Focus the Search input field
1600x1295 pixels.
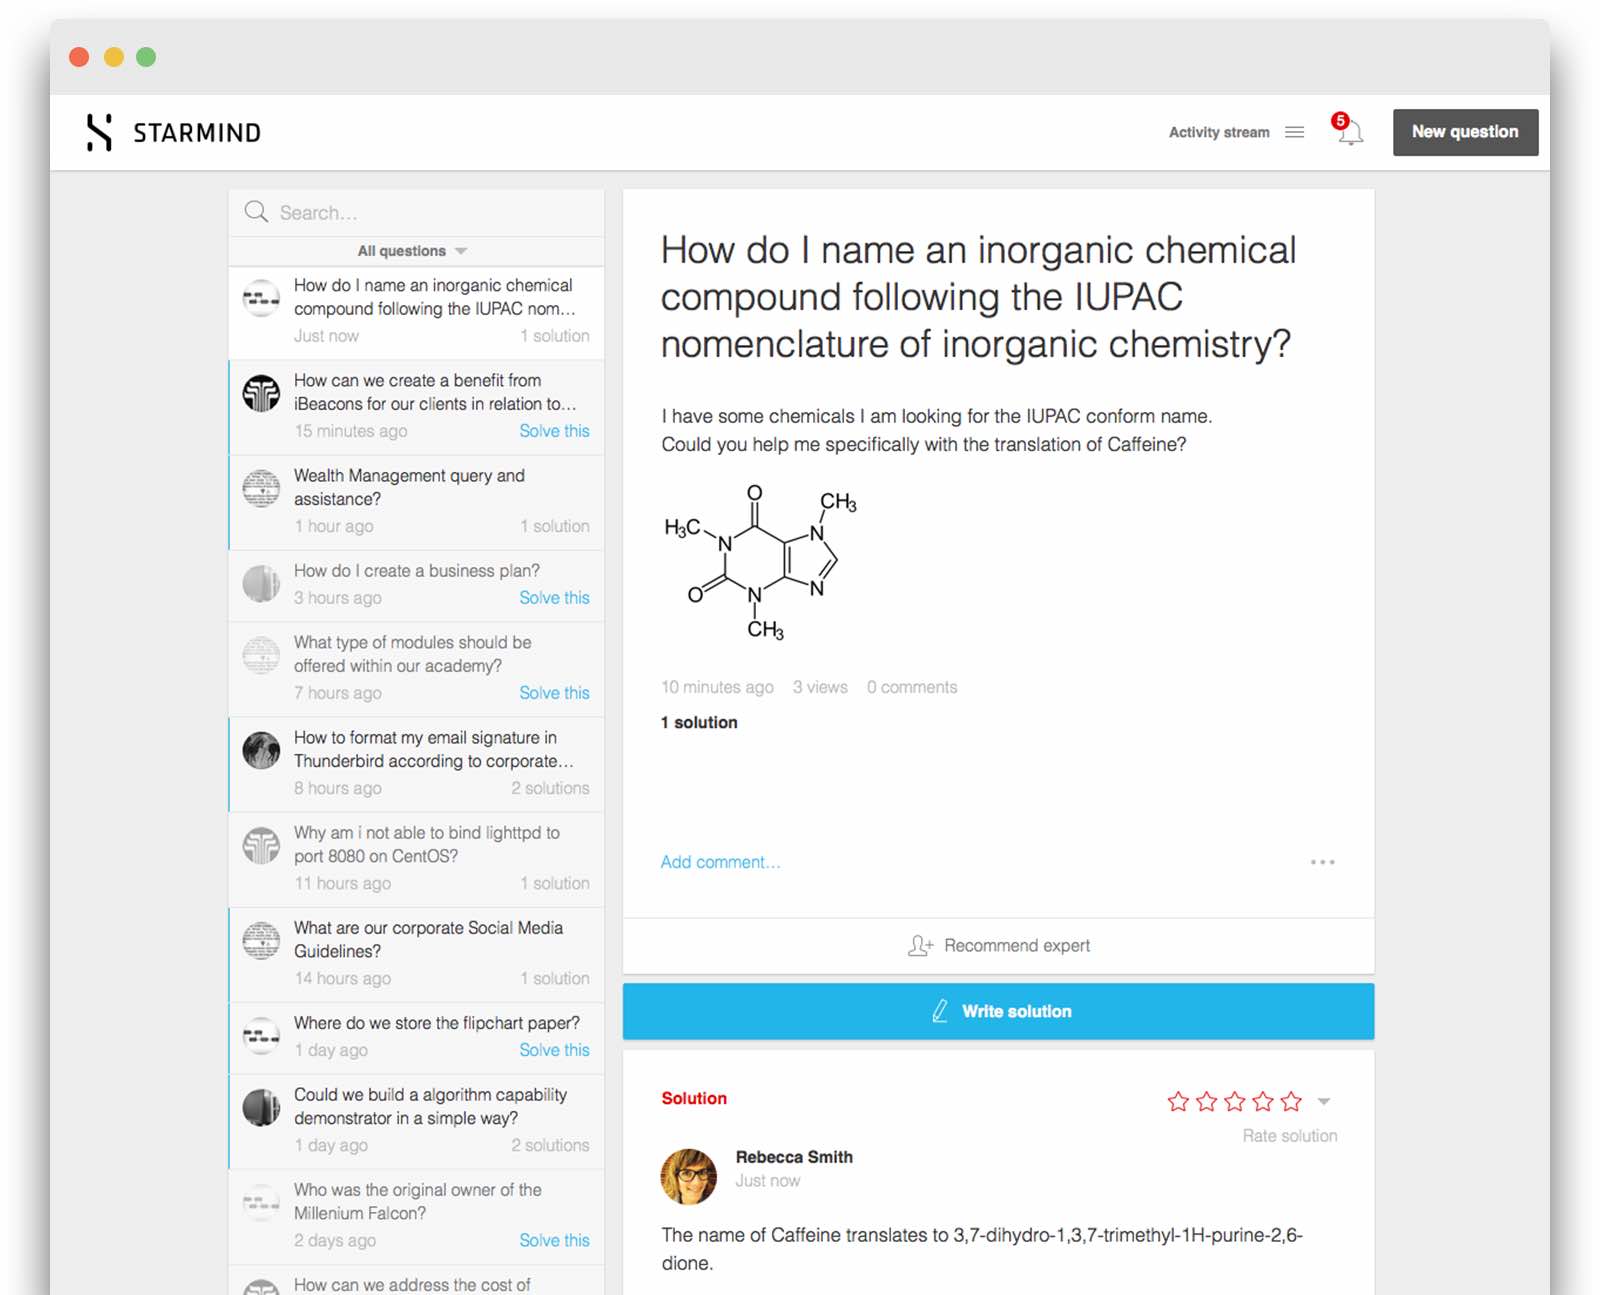pos(416,212)
